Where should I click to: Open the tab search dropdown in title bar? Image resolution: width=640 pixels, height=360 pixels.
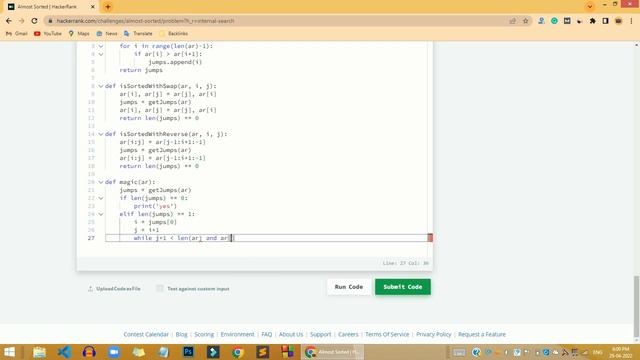click(590, 7)
